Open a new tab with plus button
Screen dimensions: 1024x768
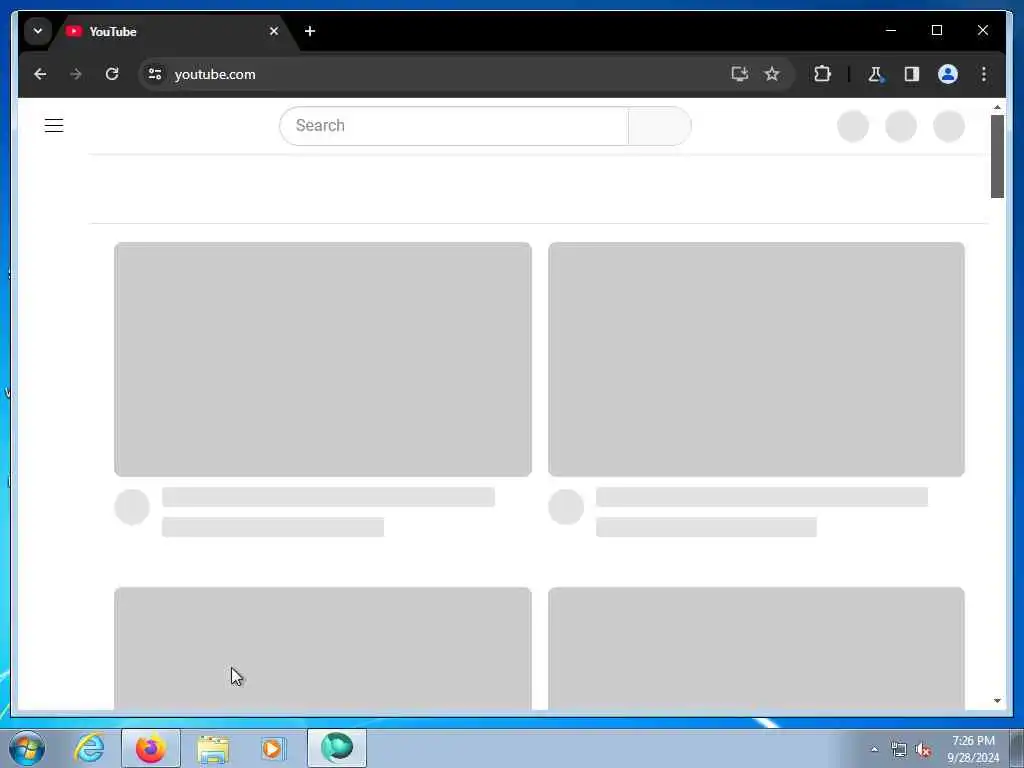[x=310, y=31]
